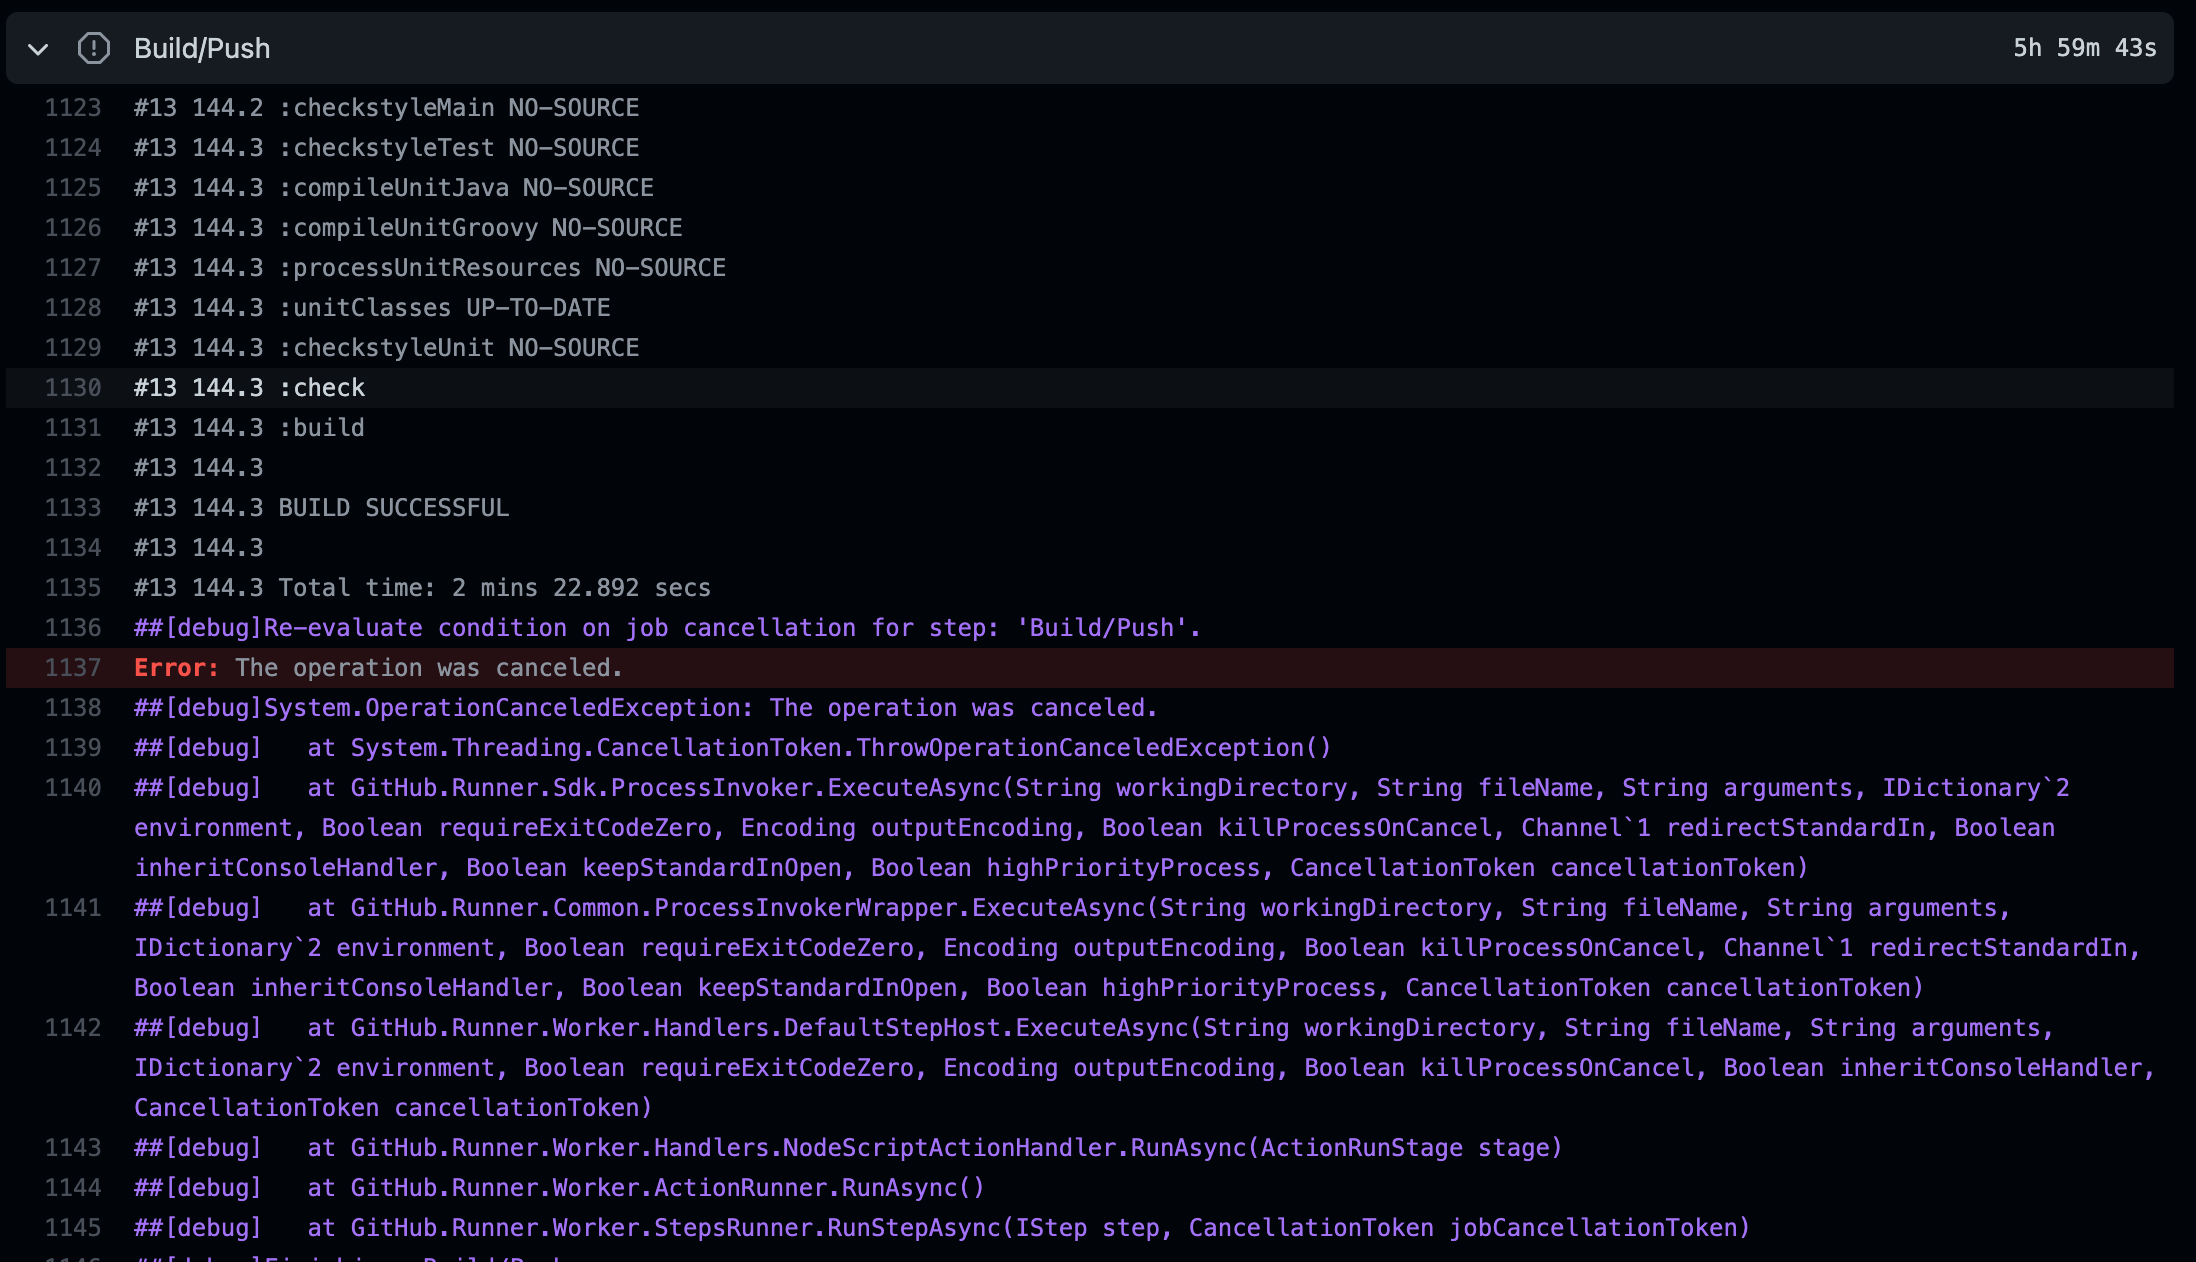Select the chevron arrow left of the error icon
Screen dimensions: 2196x1262
coord(38,48)
